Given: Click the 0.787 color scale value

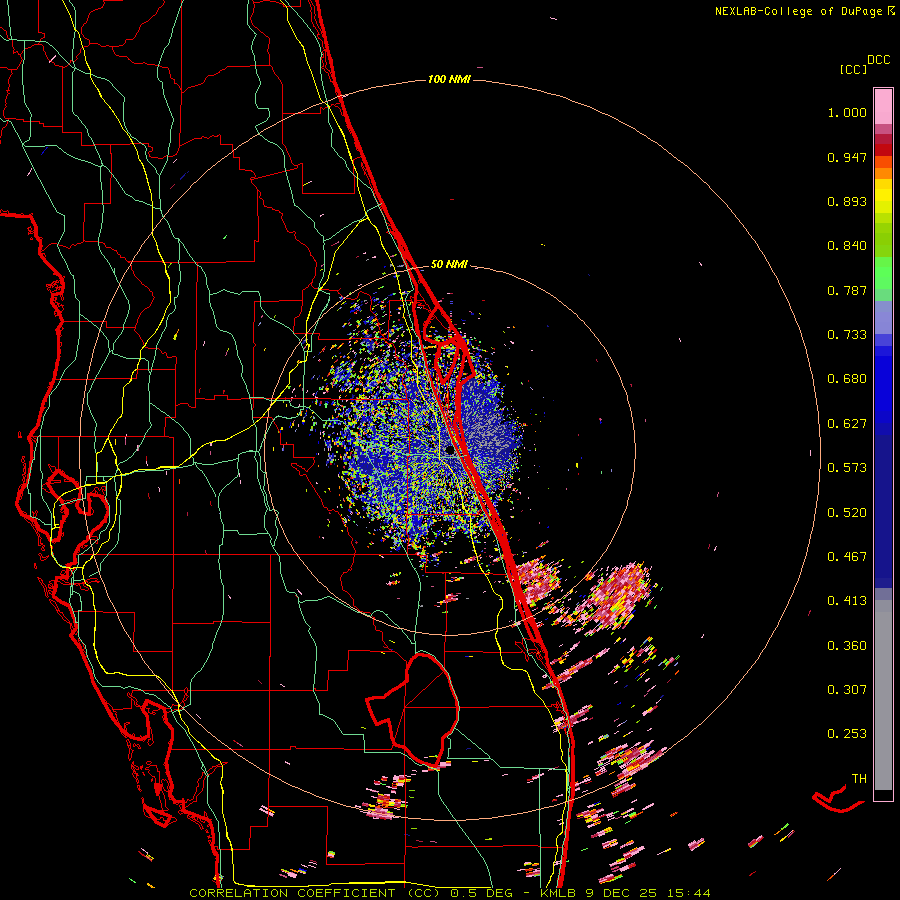Looking at the screenshot, I should pyautogui.click(x=847, y=290).
